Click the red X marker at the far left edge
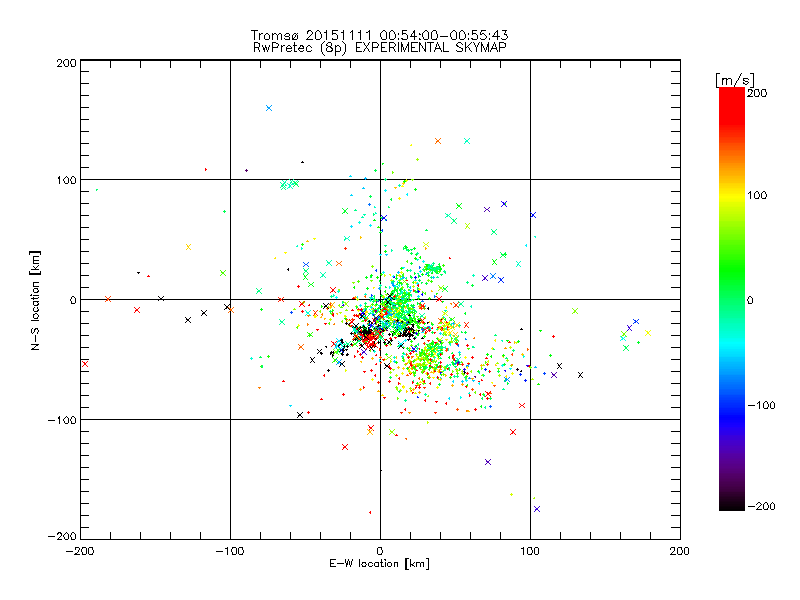The width and height of the screenshot is (800, 600). click(x=85, y=364)
